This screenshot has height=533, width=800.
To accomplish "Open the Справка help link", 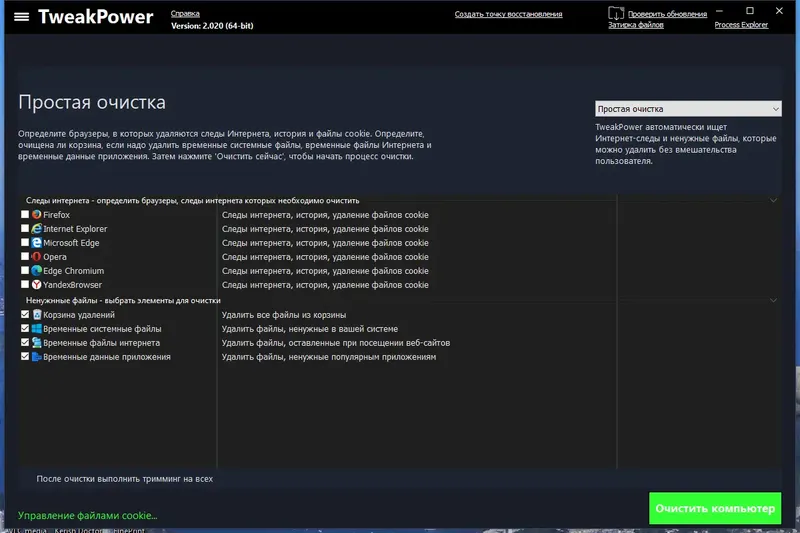I will (x=185, y=14).
